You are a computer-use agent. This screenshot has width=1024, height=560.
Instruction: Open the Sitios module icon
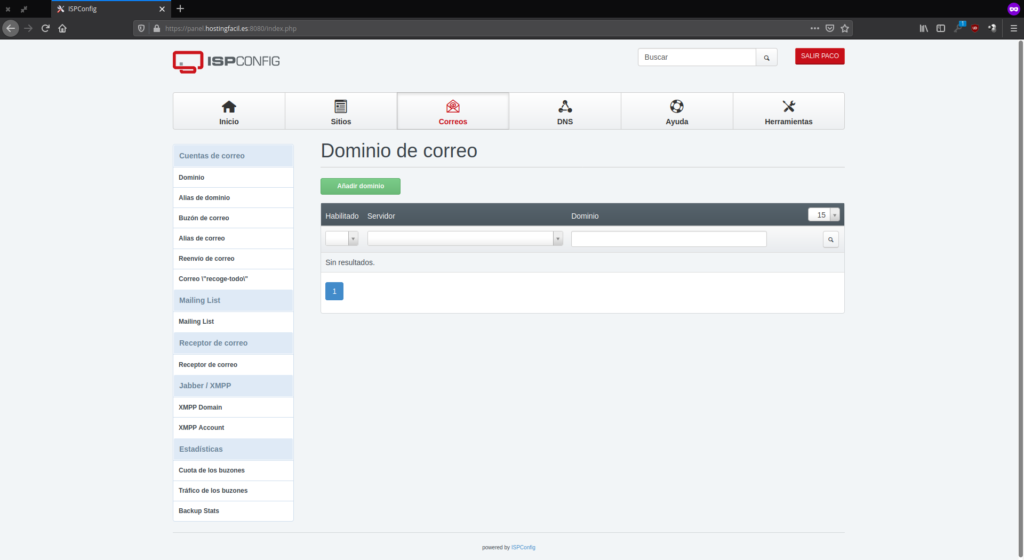coord(341,107)
